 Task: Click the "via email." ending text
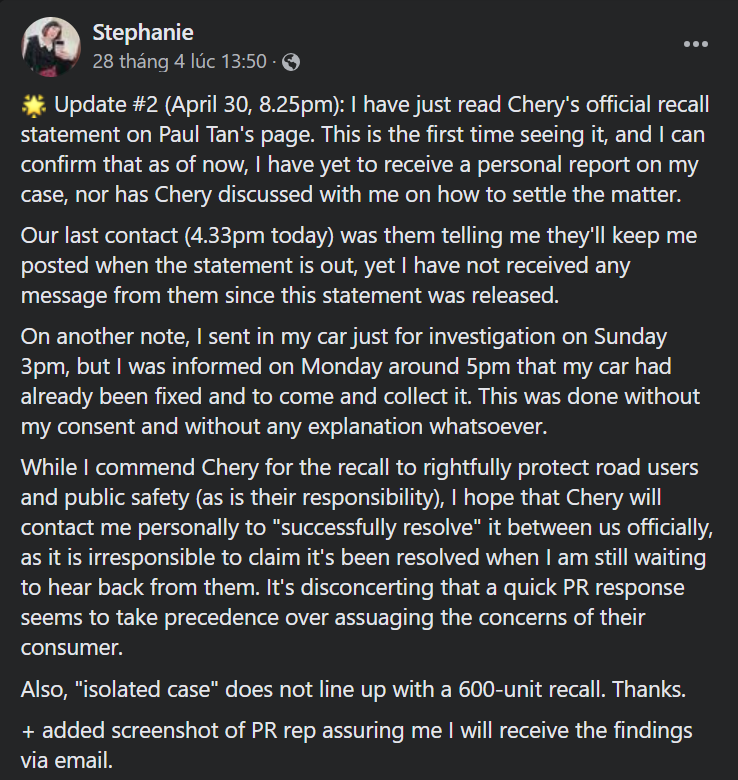66,759
